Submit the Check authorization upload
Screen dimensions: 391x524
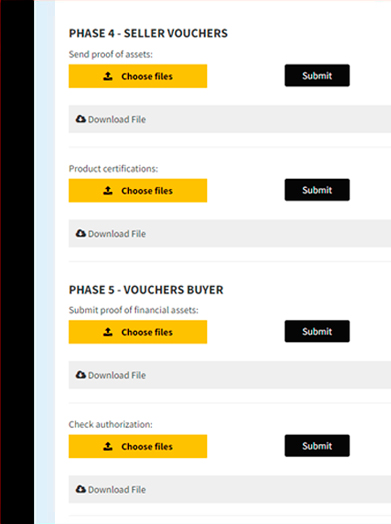point(317,445)
